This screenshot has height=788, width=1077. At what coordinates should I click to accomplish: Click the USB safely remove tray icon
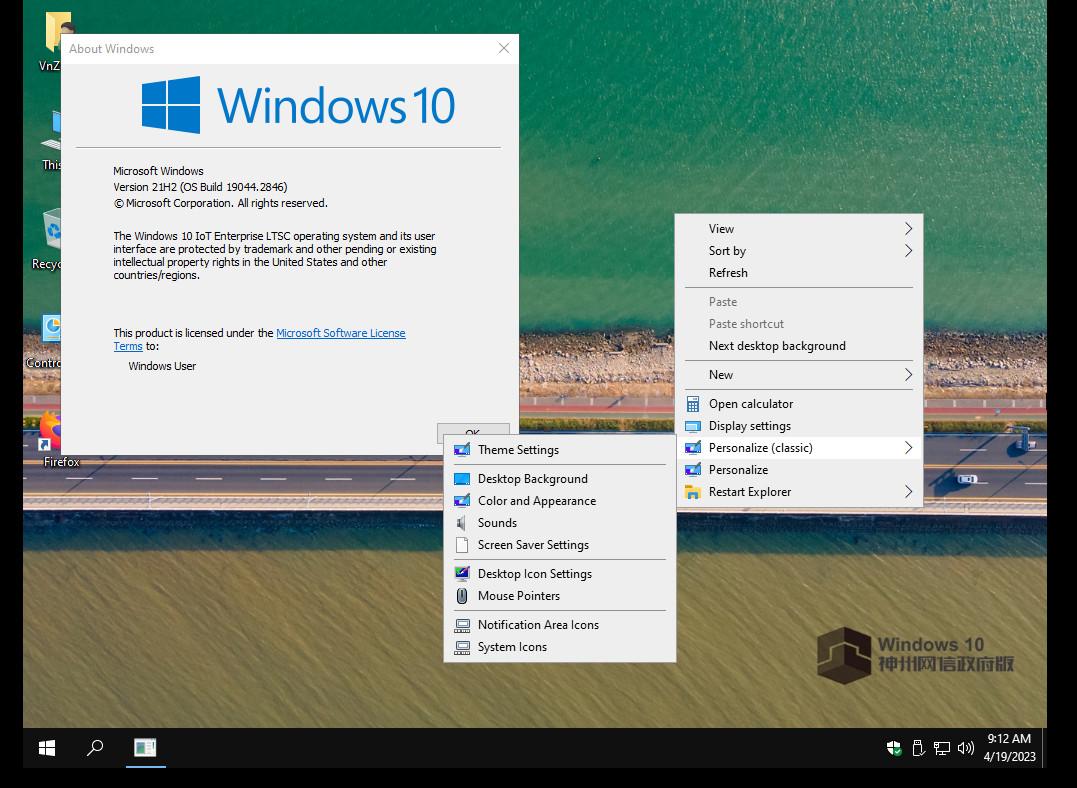coord(918,748)
